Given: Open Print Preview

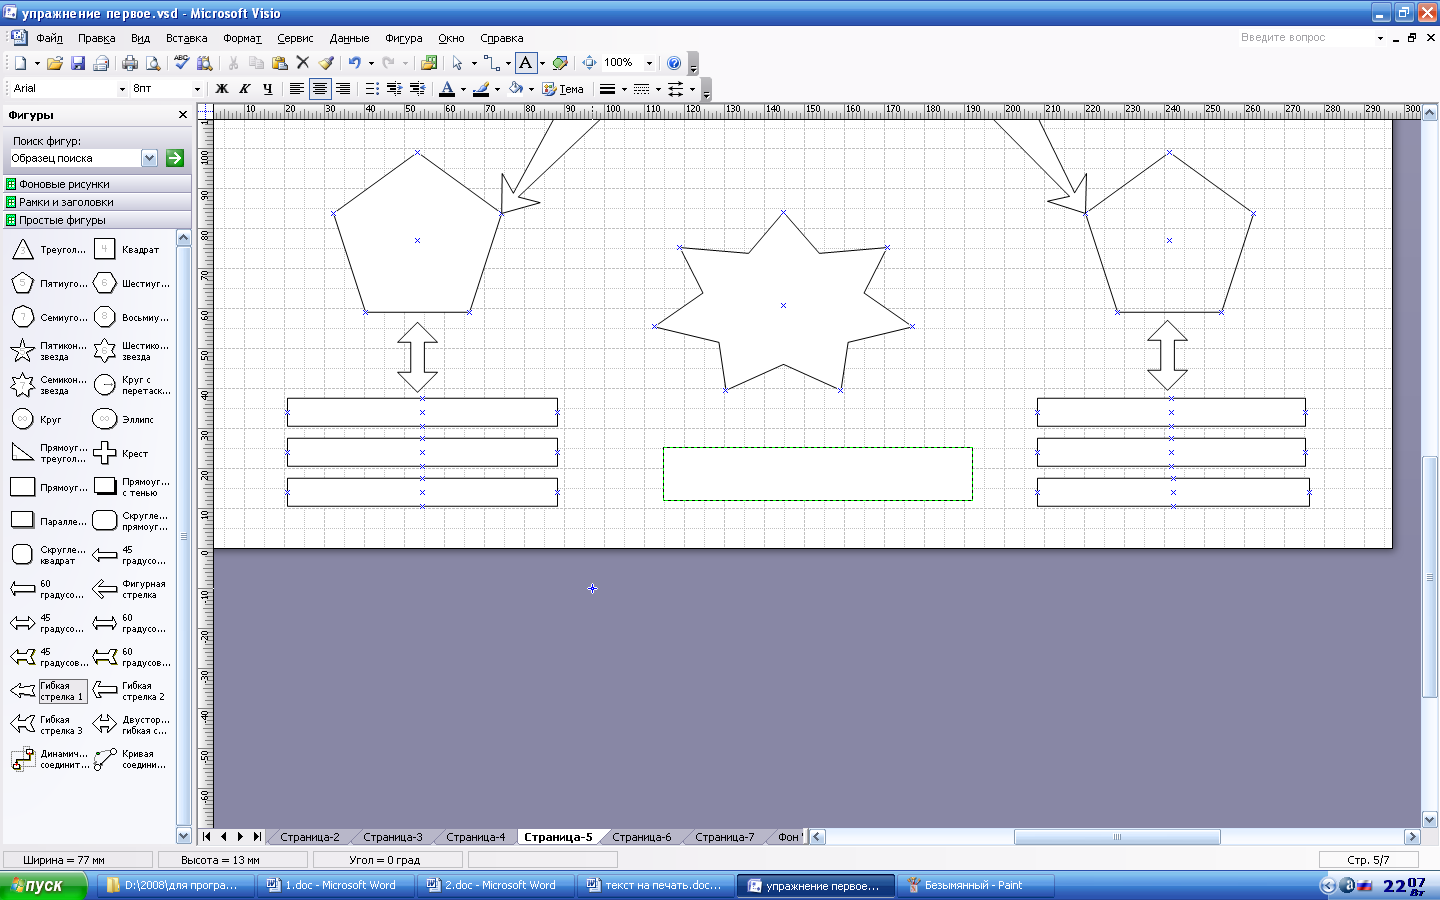Looking at the screenshot, I should (153, 63).
